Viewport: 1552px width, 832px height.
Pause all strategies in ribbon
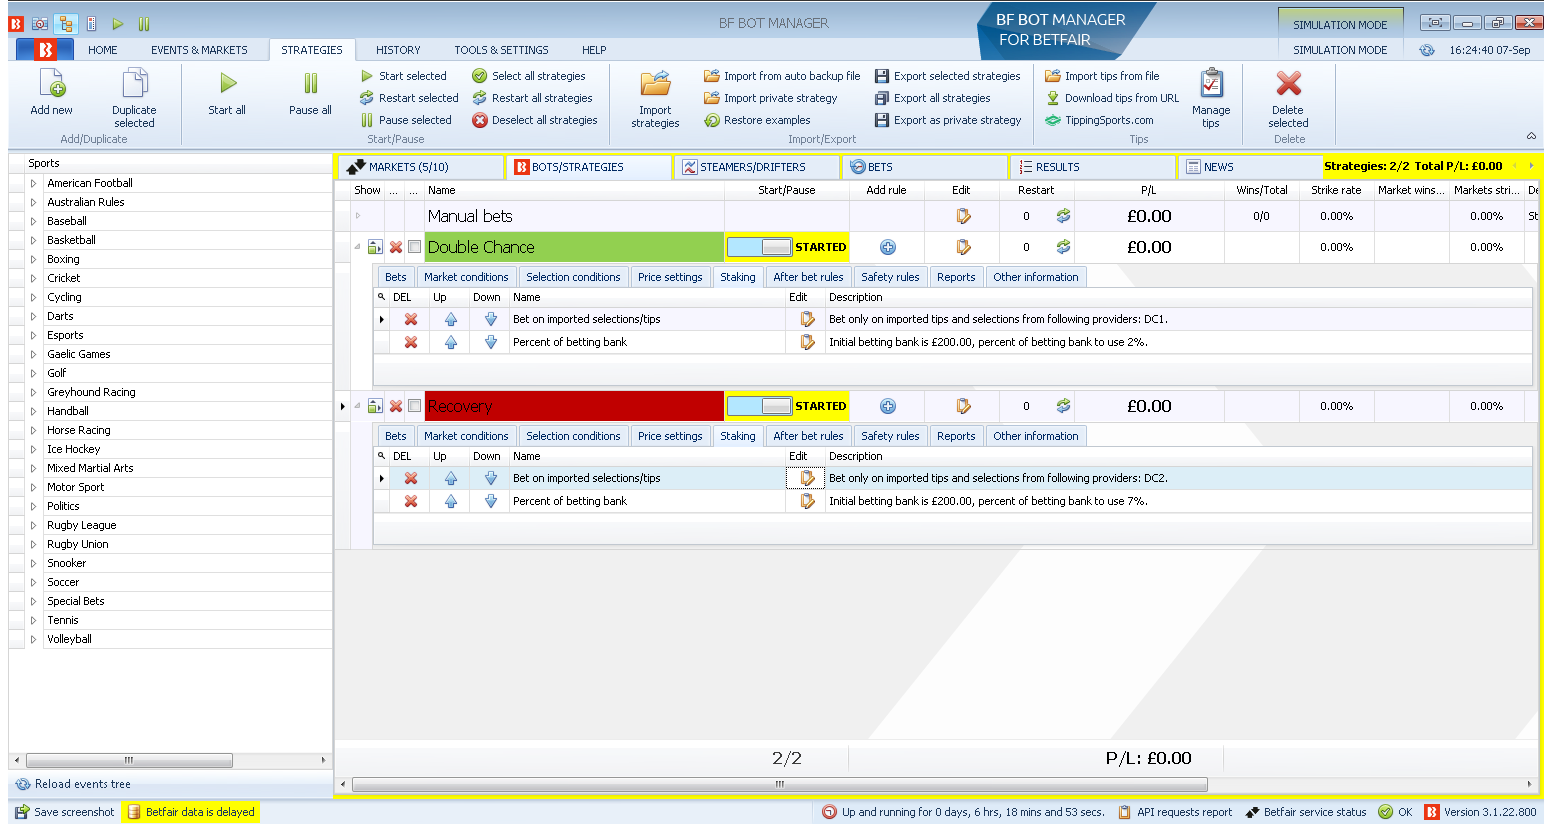311,83
